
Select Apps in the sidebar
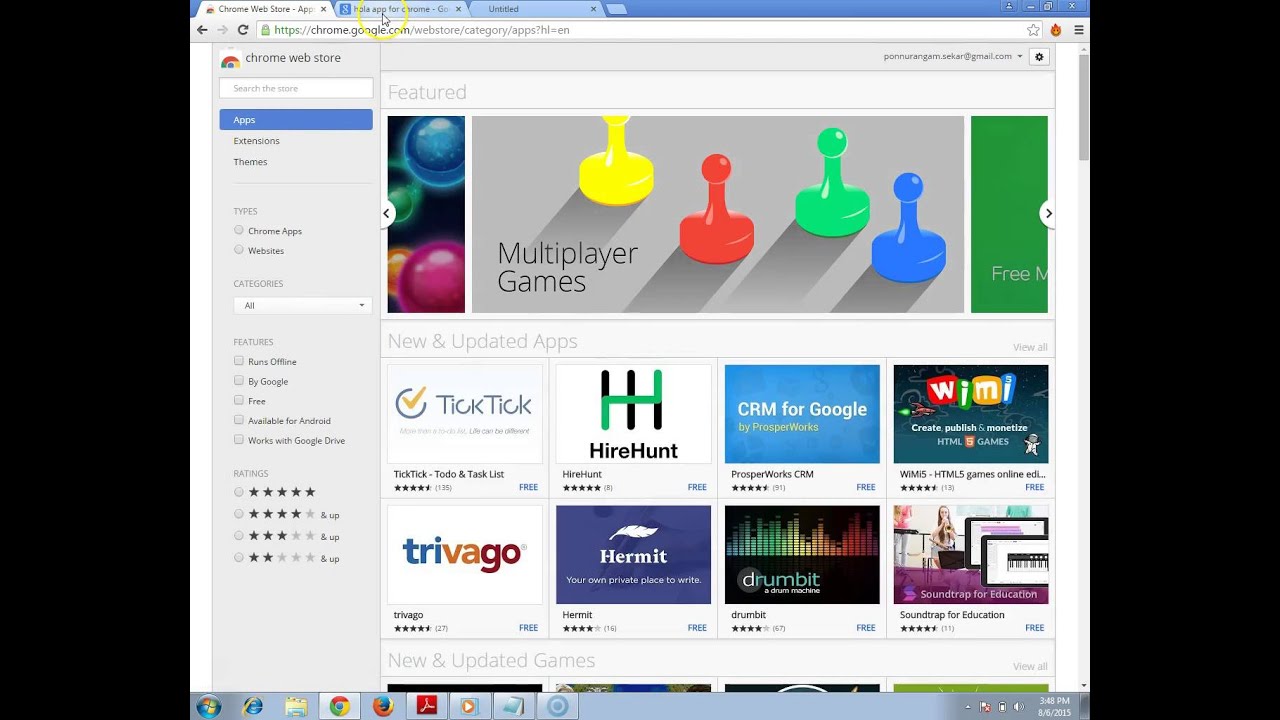click(296, 120)
